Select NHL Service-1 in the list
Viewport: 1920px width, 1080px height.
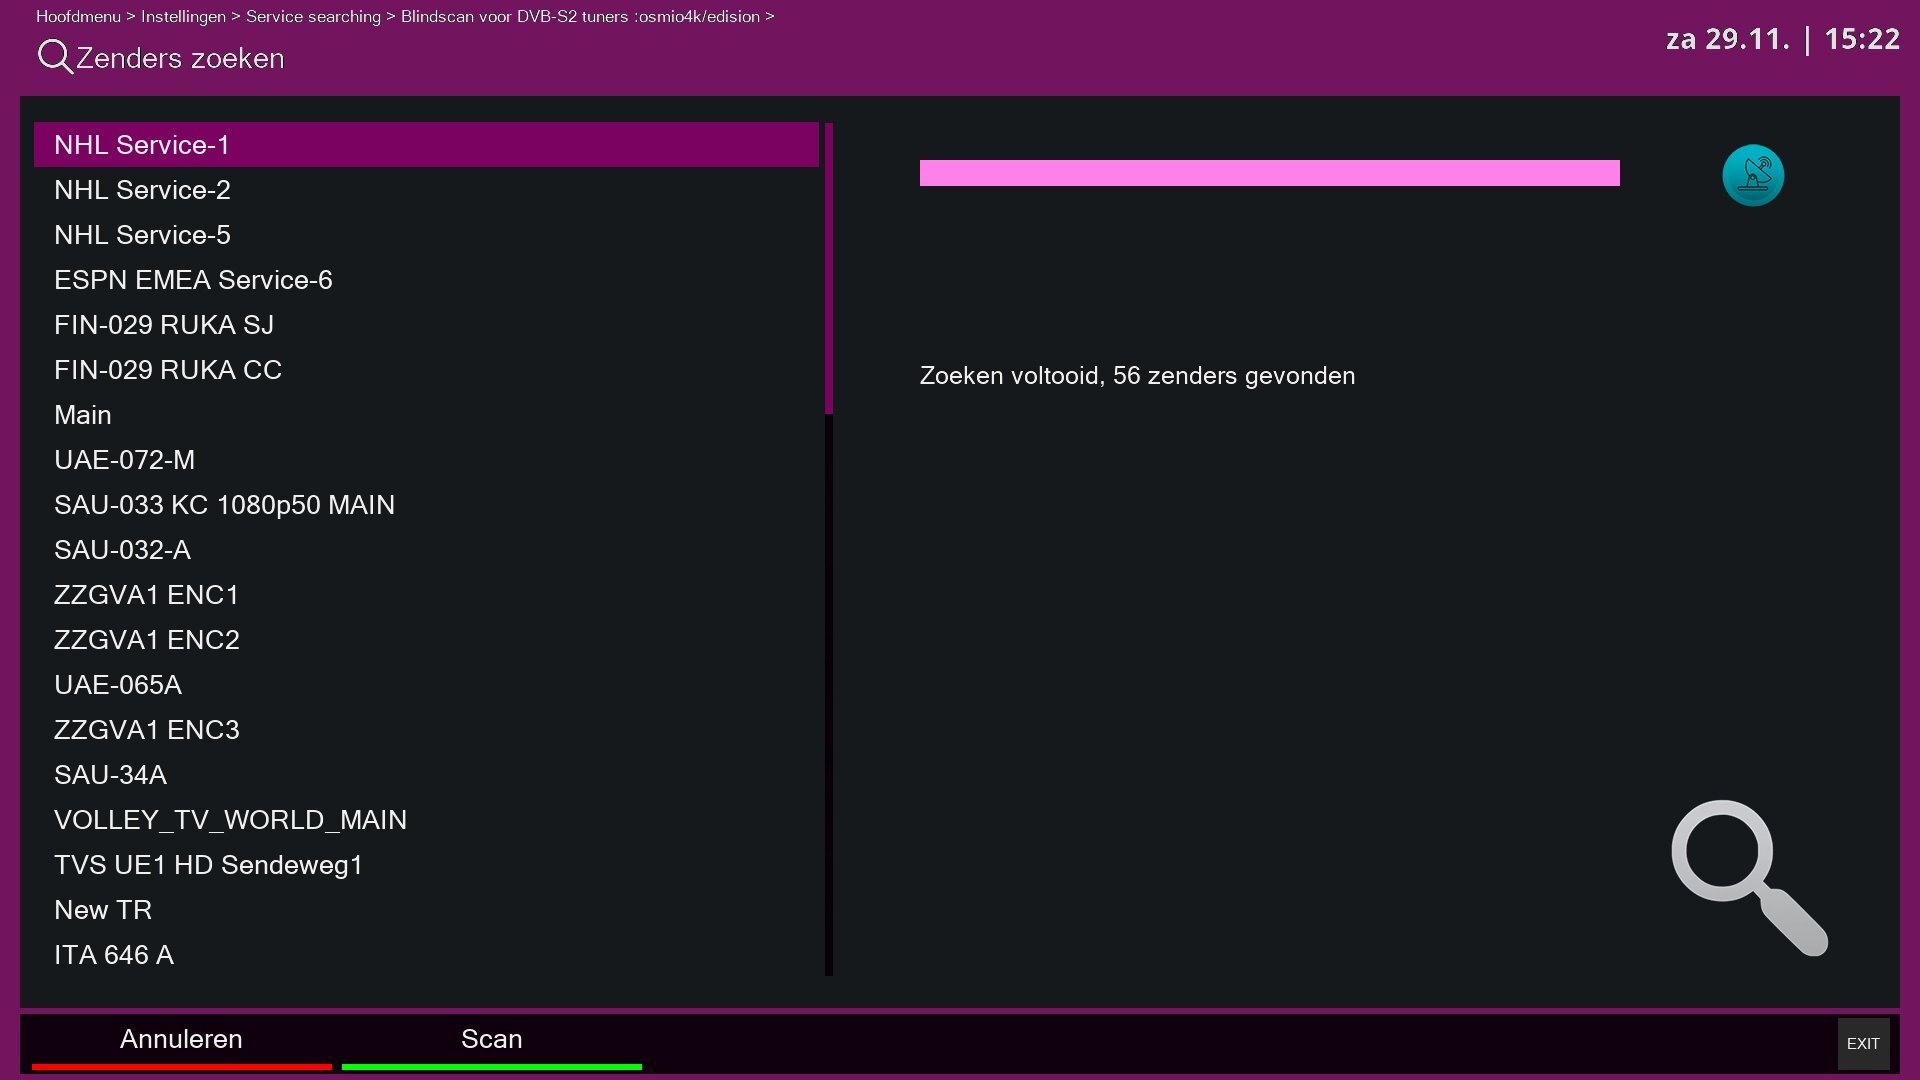[x=426, y=145]
